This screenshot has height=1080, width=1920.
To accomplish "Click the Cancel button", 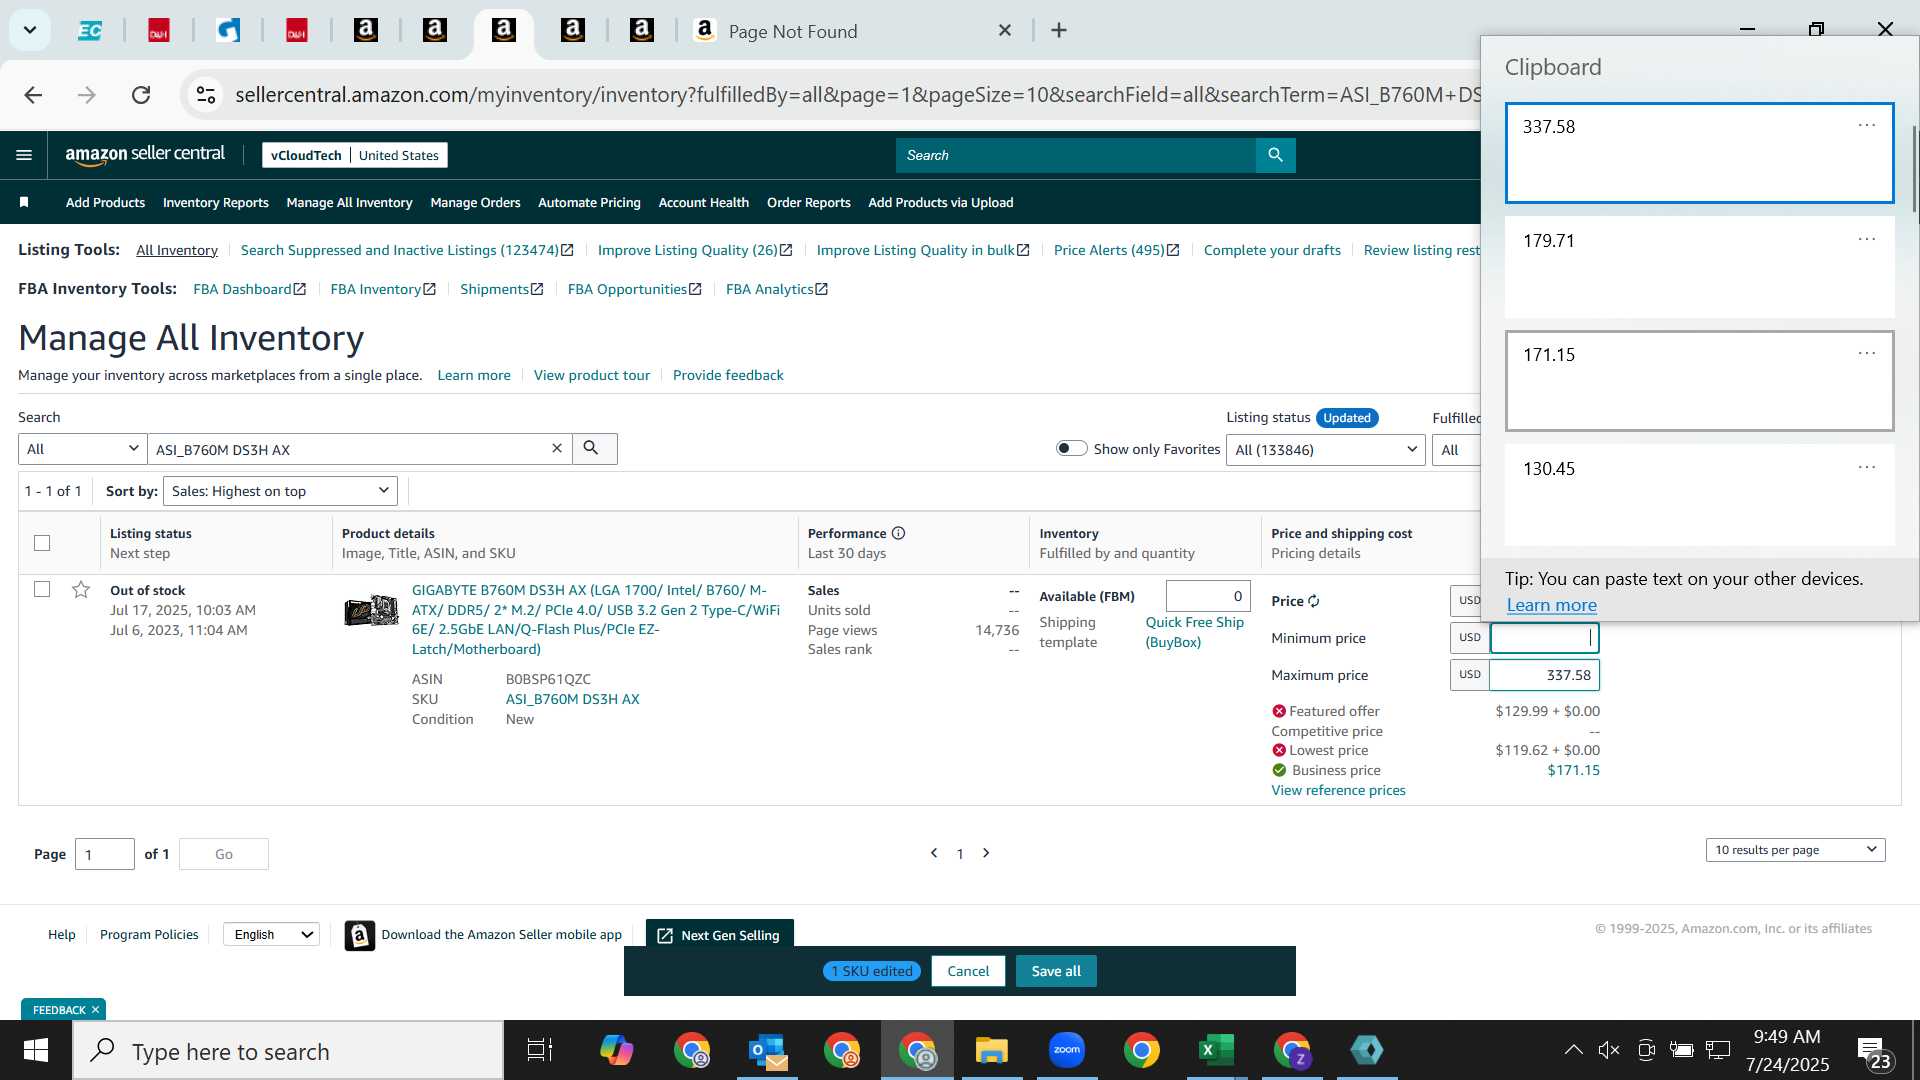I will click(x=968, y=971).
